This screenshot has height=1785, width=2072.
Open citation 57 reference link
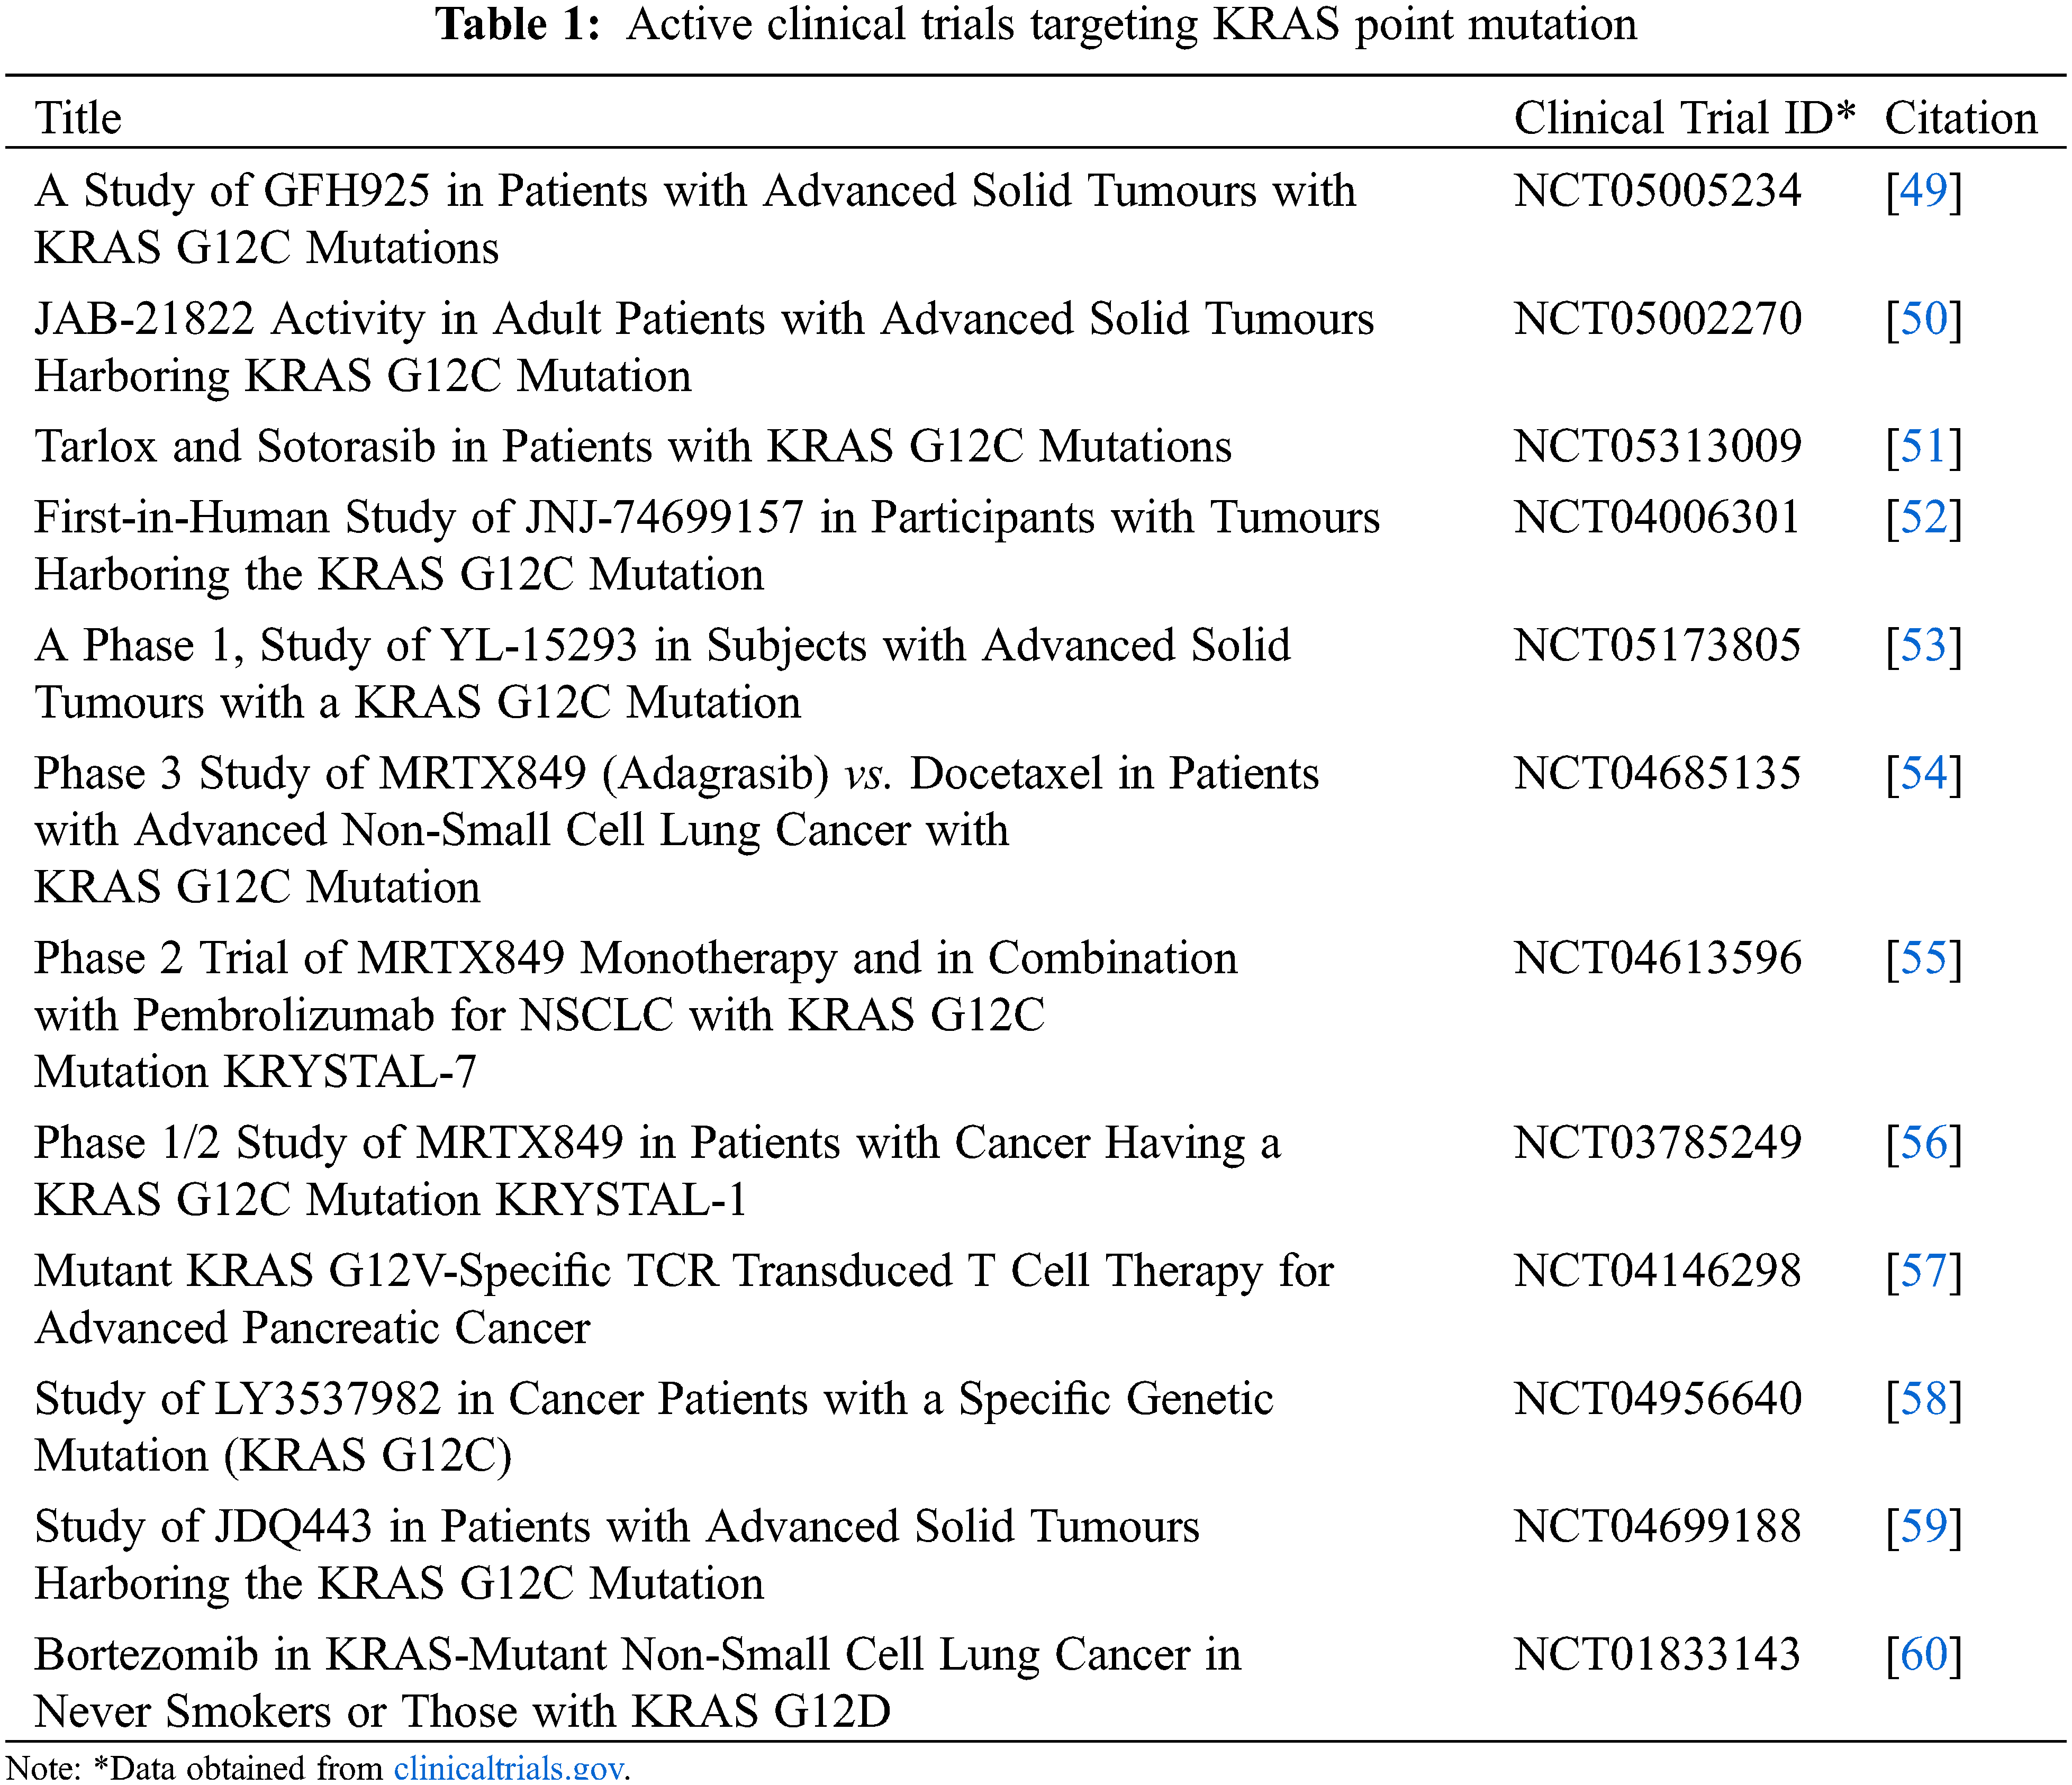tap(1923, 1270)
